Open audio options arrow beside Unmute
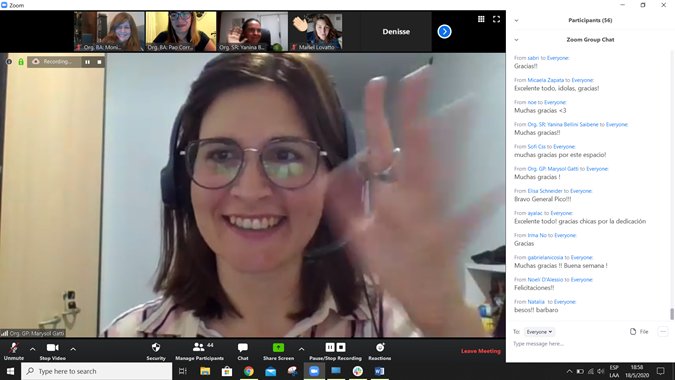 click(33, 349)
